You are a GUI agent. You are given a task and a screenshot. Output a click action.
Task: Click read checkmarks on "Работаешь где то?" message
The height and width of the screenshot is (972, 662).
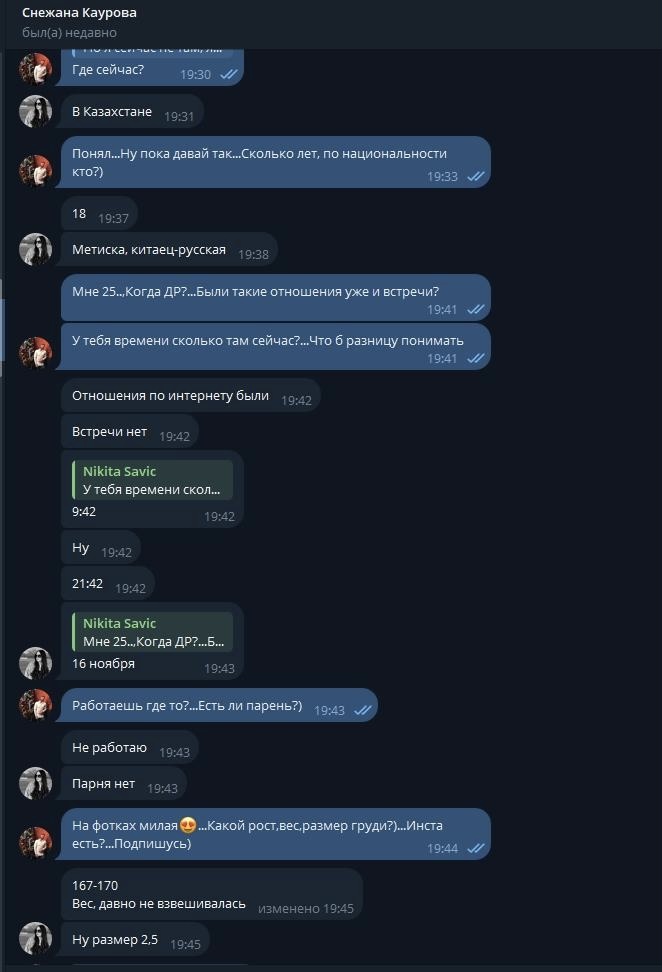362,711
